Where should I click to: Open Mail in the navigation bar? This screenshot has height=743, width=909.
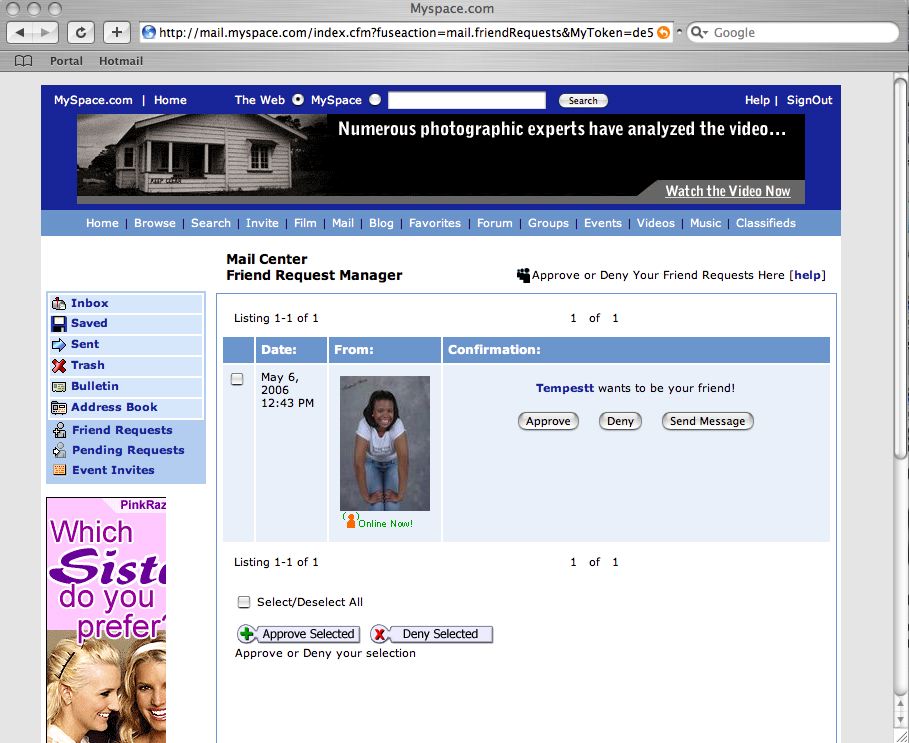pyautogui.click(x=343, y=223)
